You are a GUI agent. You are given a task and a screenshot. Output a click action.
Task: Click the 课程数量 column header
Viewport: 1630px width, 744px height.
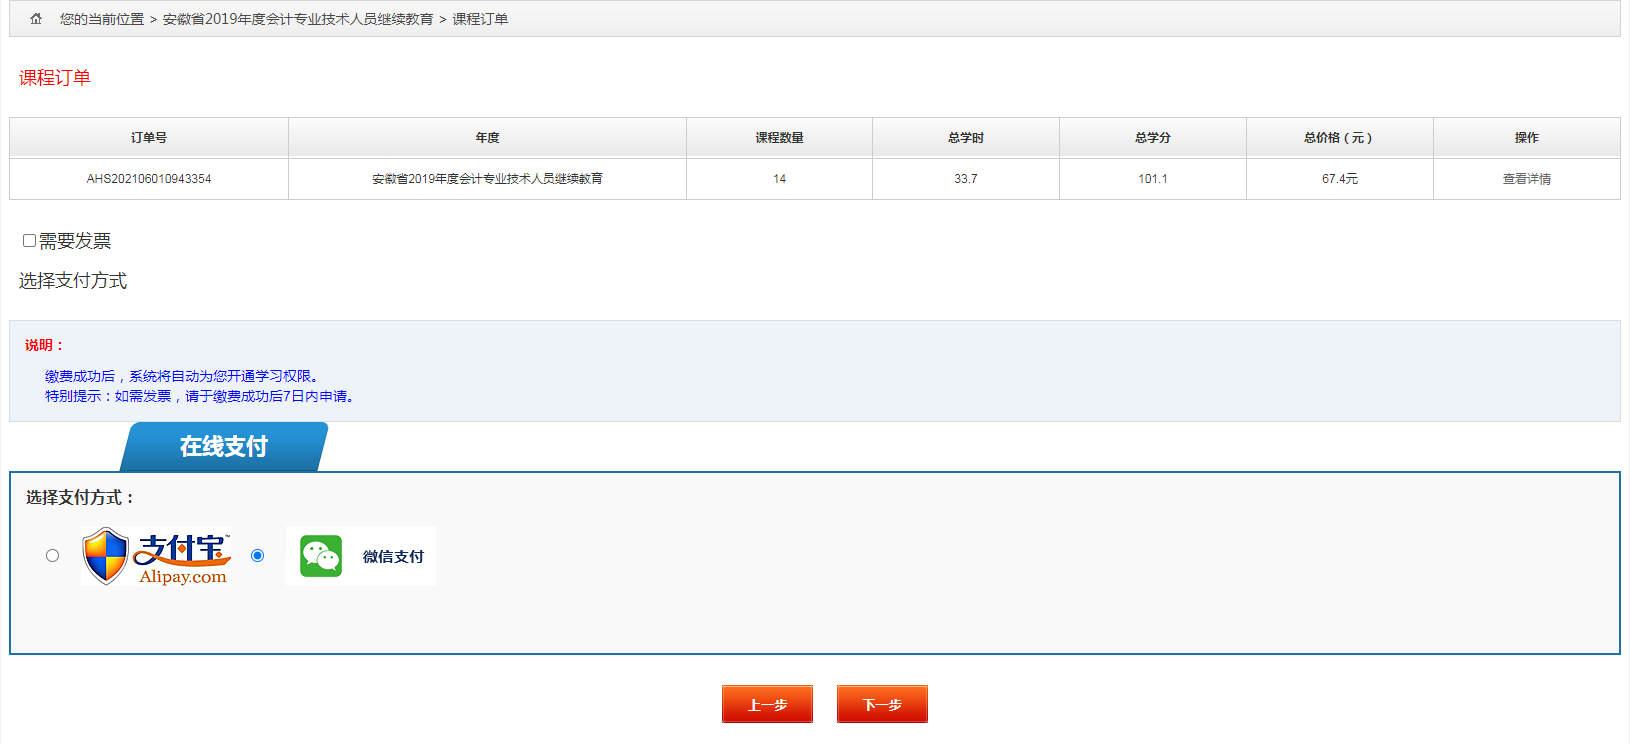(779, 138)
